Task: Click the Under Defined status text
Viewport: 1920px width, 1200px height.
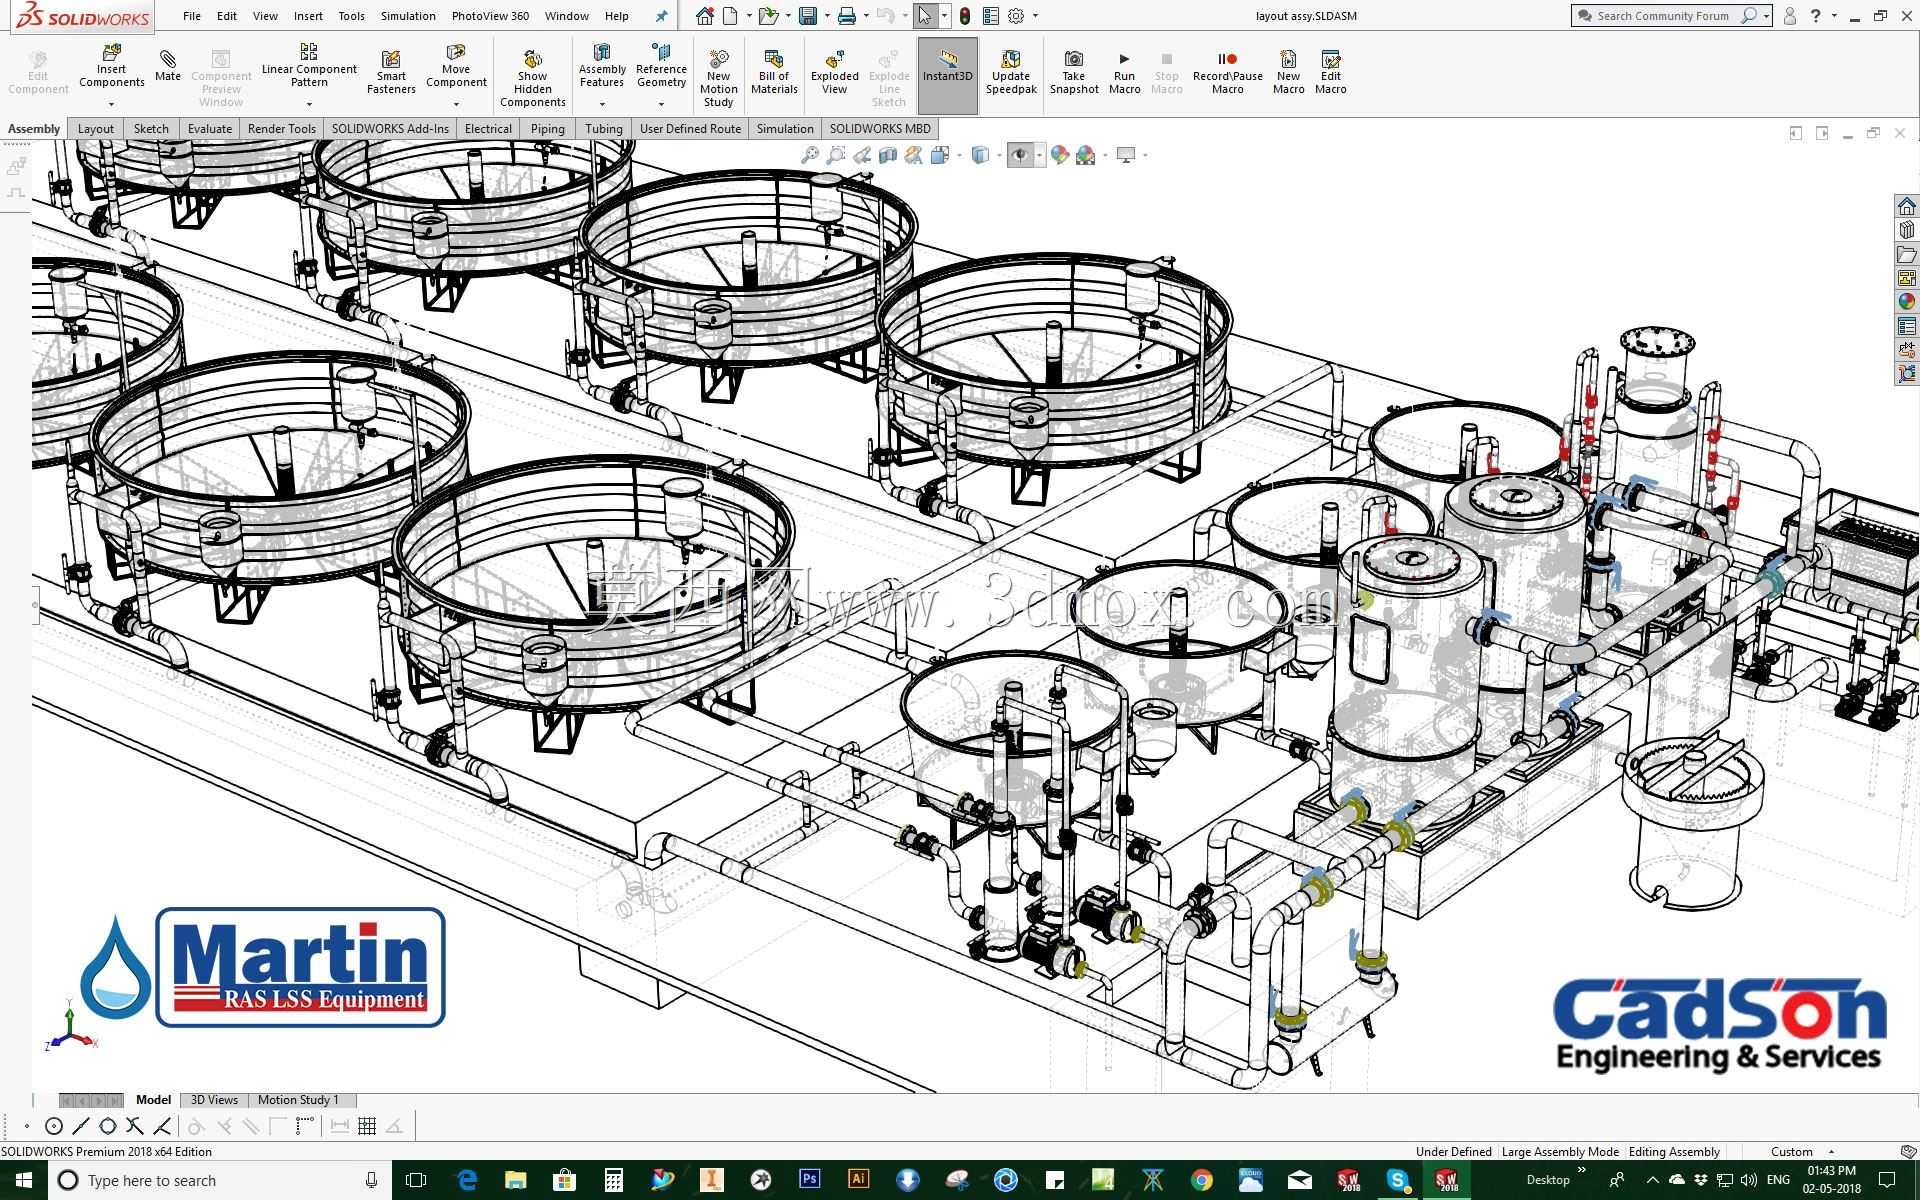Action: (1453, 1152)
